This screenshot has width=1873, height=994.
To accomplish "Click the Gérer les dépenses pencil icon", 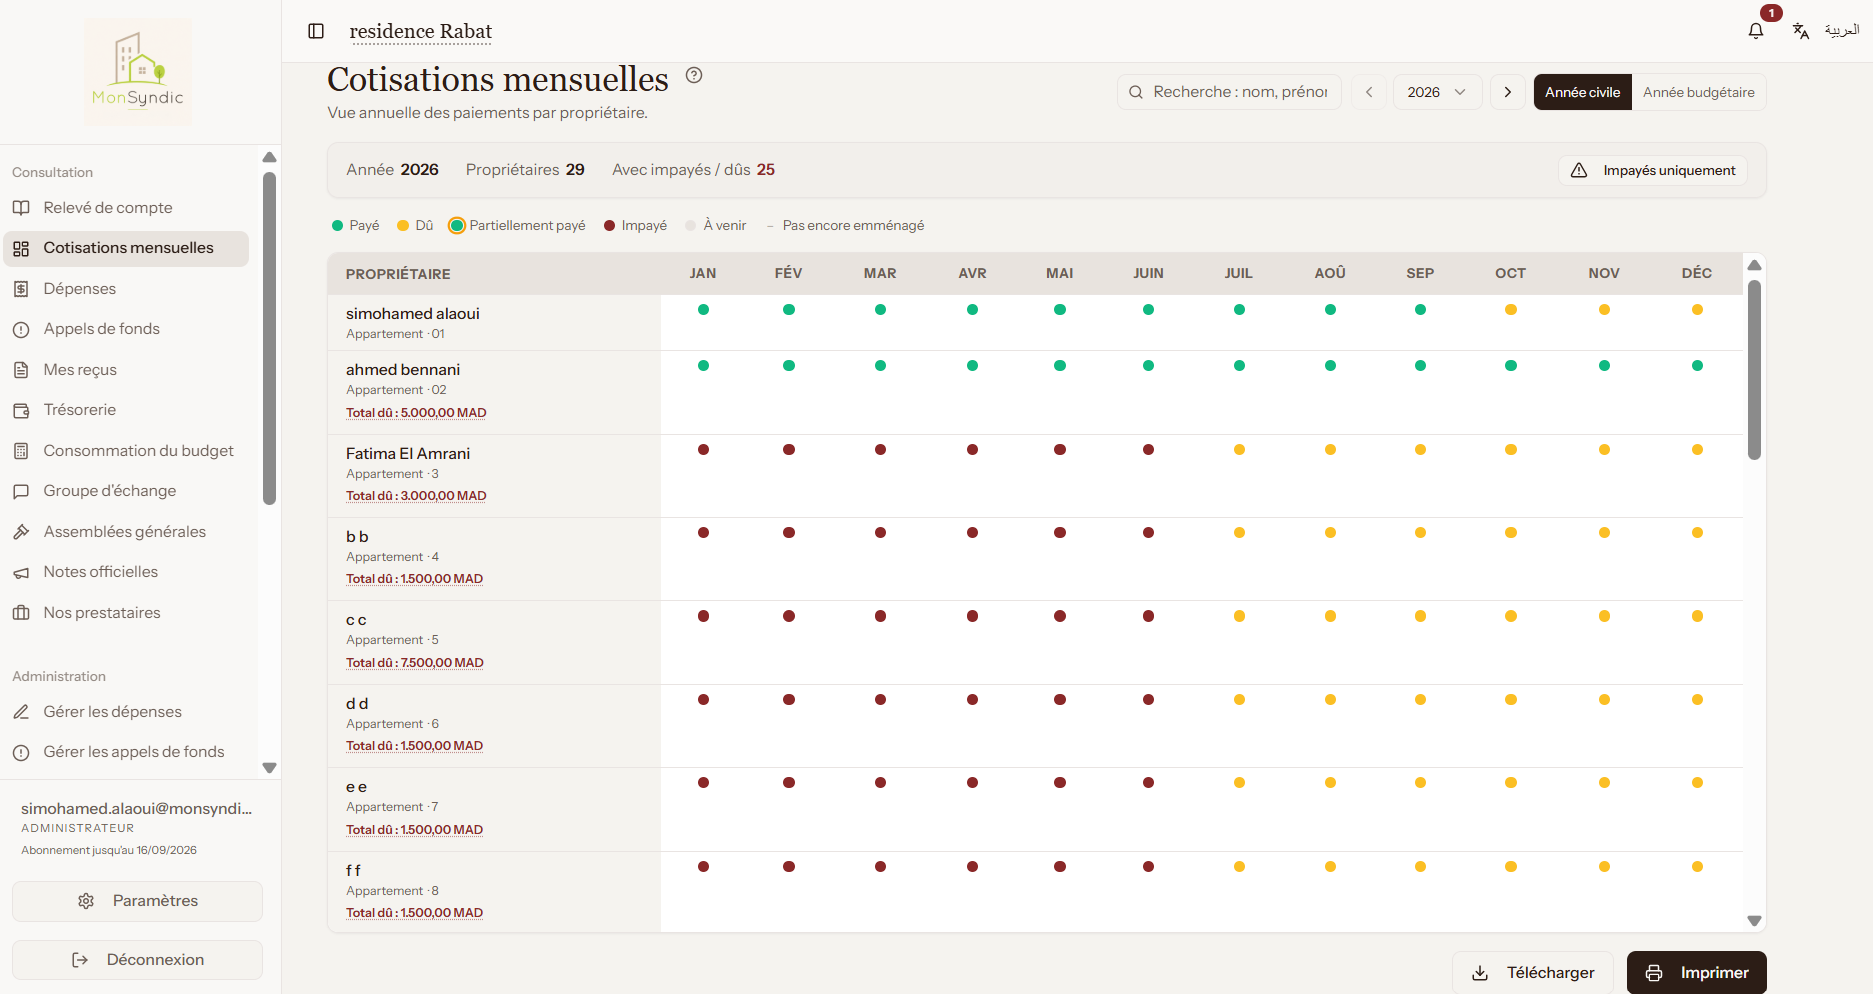I will click(21, 712).
